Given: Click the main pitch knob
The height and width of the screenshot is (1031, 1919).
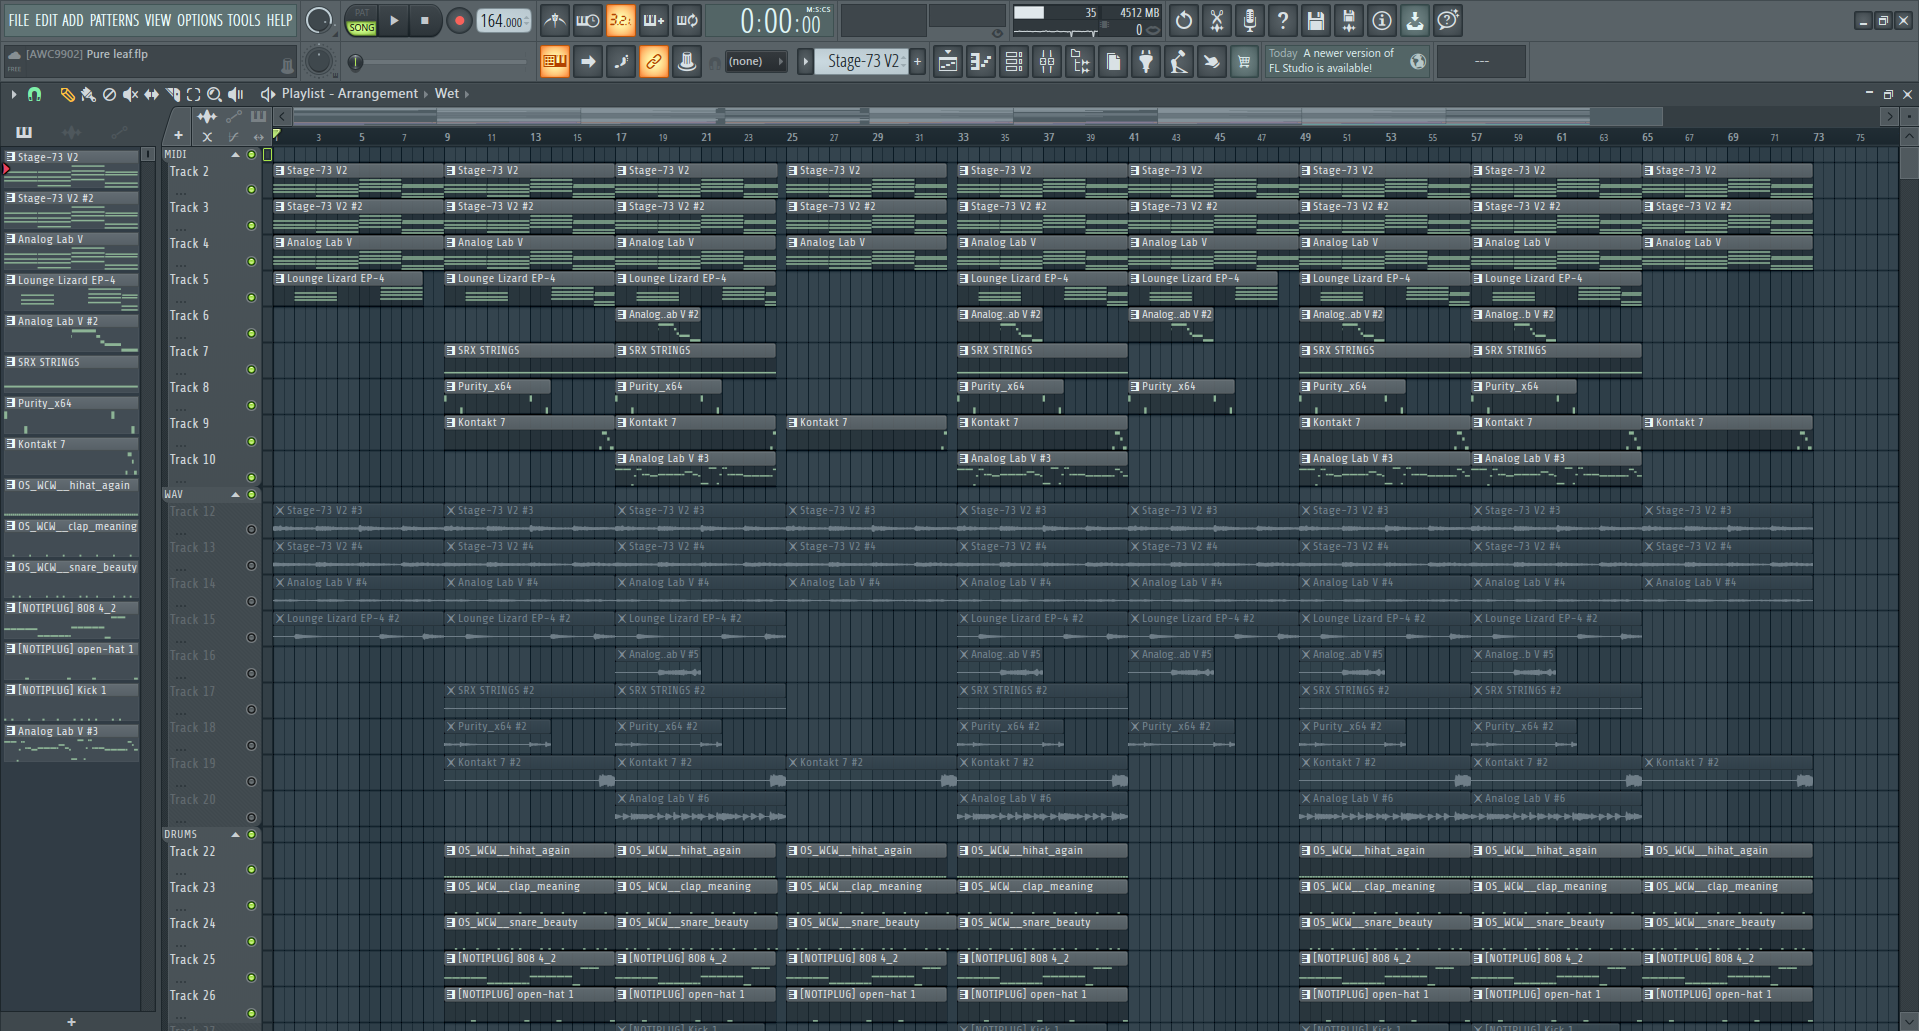Looking at the screenshot, I should (319, 62).
